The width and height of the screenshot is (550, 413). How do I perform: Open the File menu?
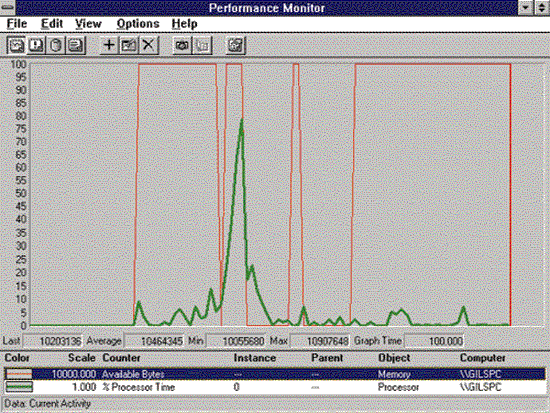17,24
